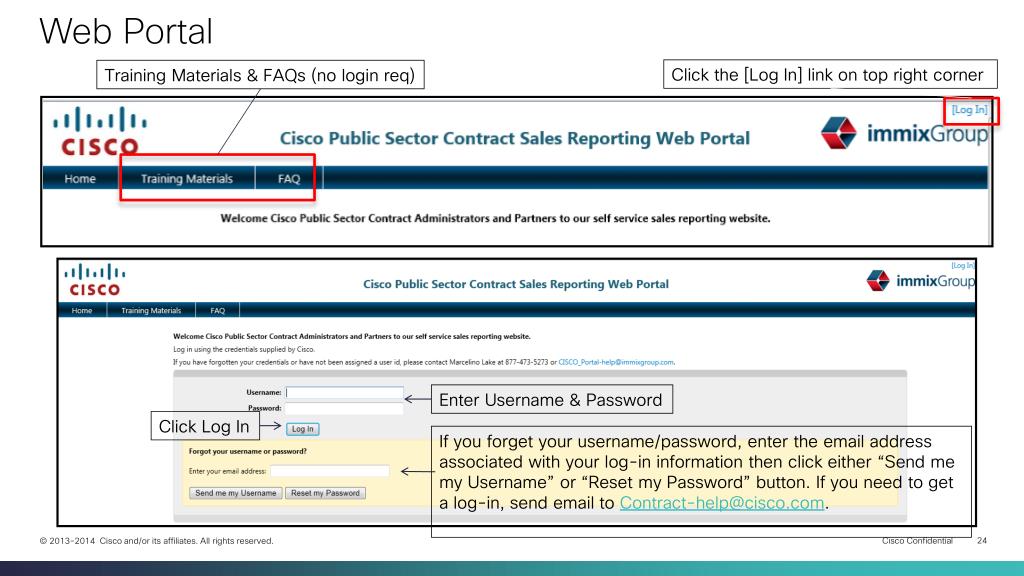Click the copyright notice in the footer

(156, 541)
